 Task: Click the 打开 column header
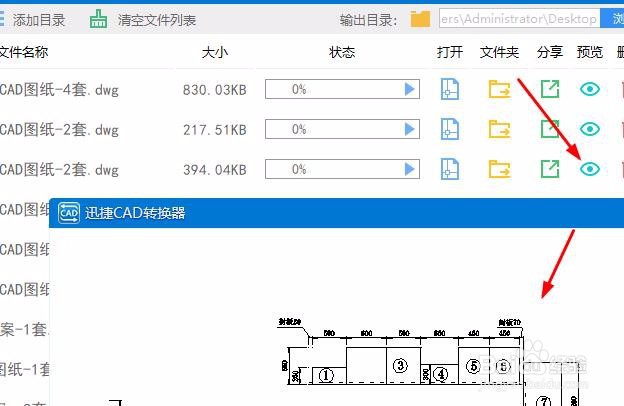pyautogui.click(x=450, y=52)
